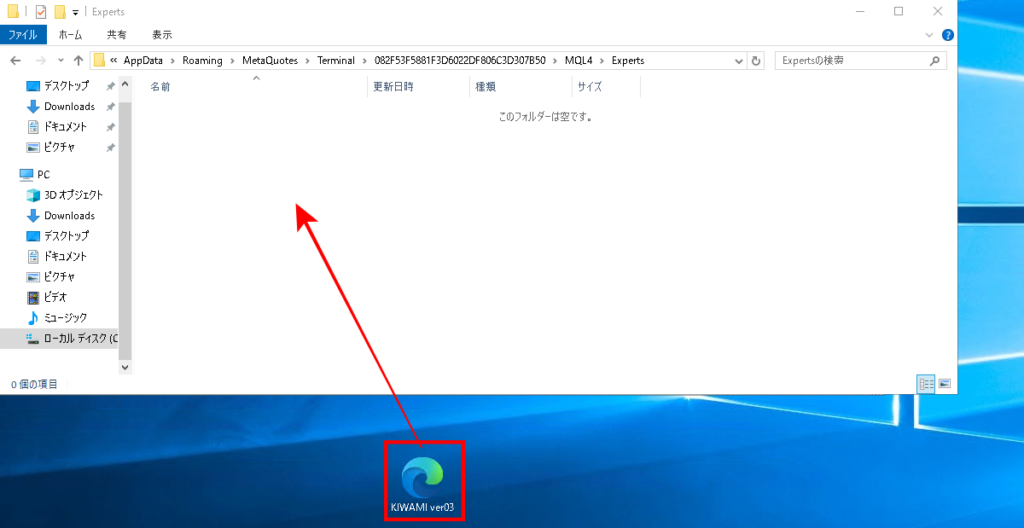Select the KIWAMI ver03 desktop icon
Viewport: 1024px width, 528px height.
pyautogui.click(x=424, y=484)
